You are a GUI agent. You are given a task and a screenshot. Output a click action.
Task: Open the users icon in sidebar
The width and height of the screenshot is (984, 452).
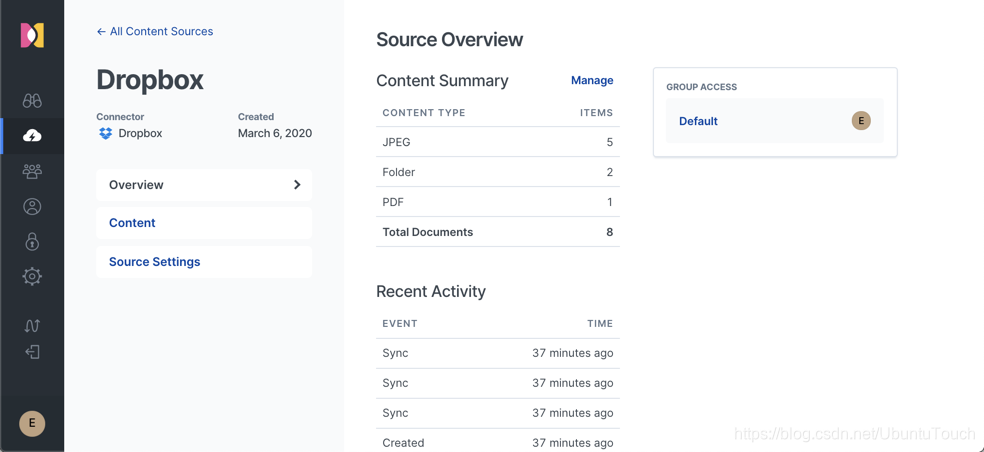(32, 207)
